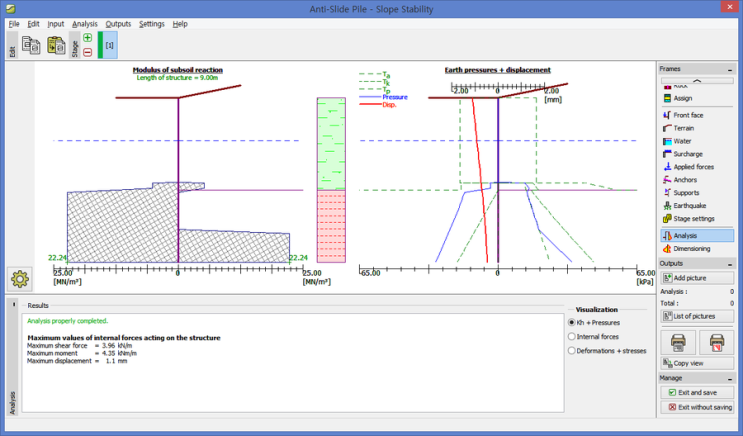
Task: Select Deformations + stresses visualization
Action: pyautogui.click(x=571, y=351)
